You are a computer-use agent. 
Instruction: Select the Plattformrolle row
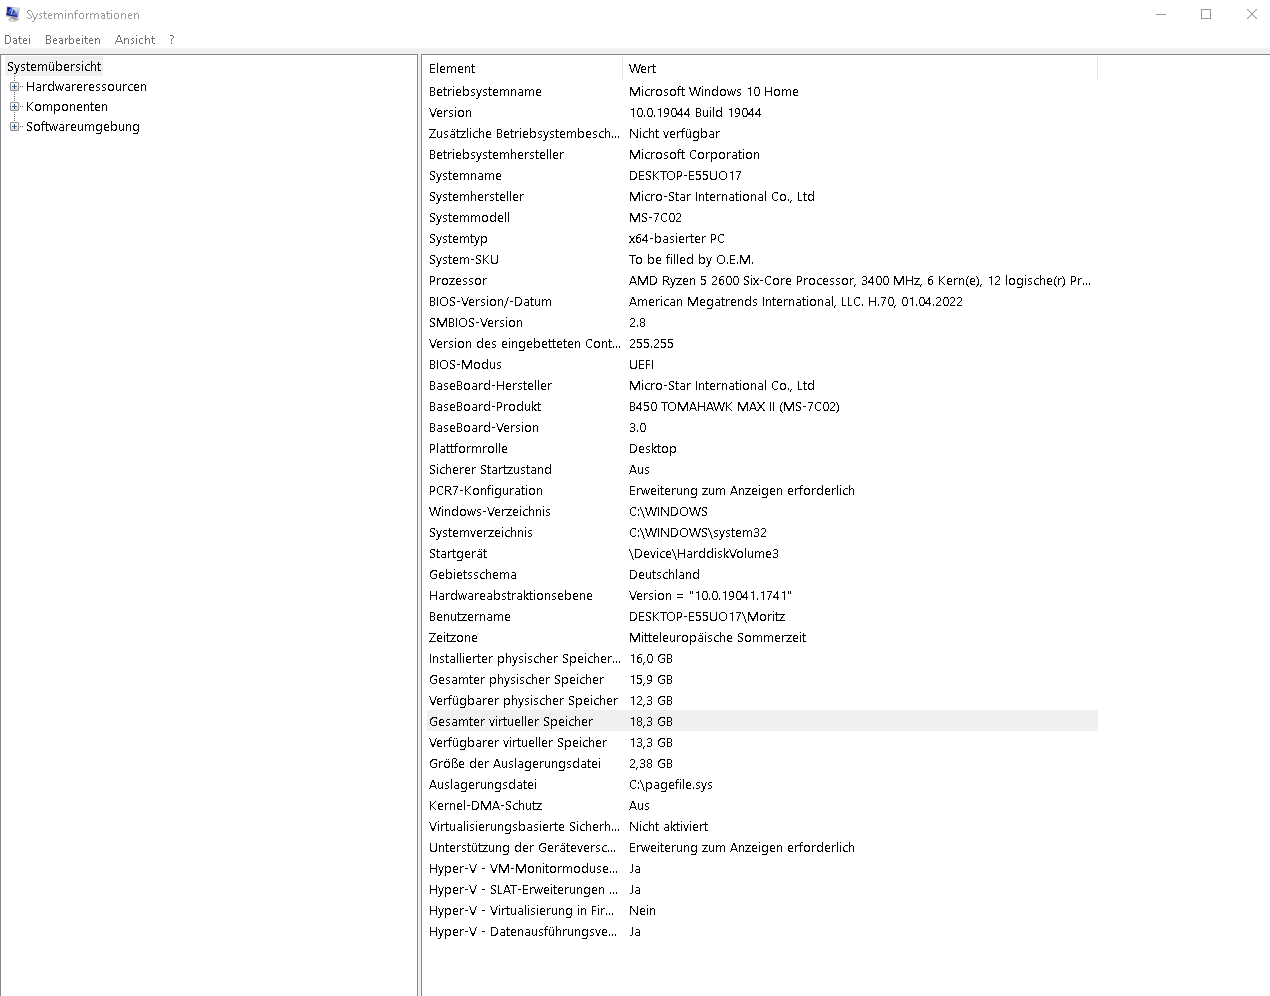pos(760,449)
